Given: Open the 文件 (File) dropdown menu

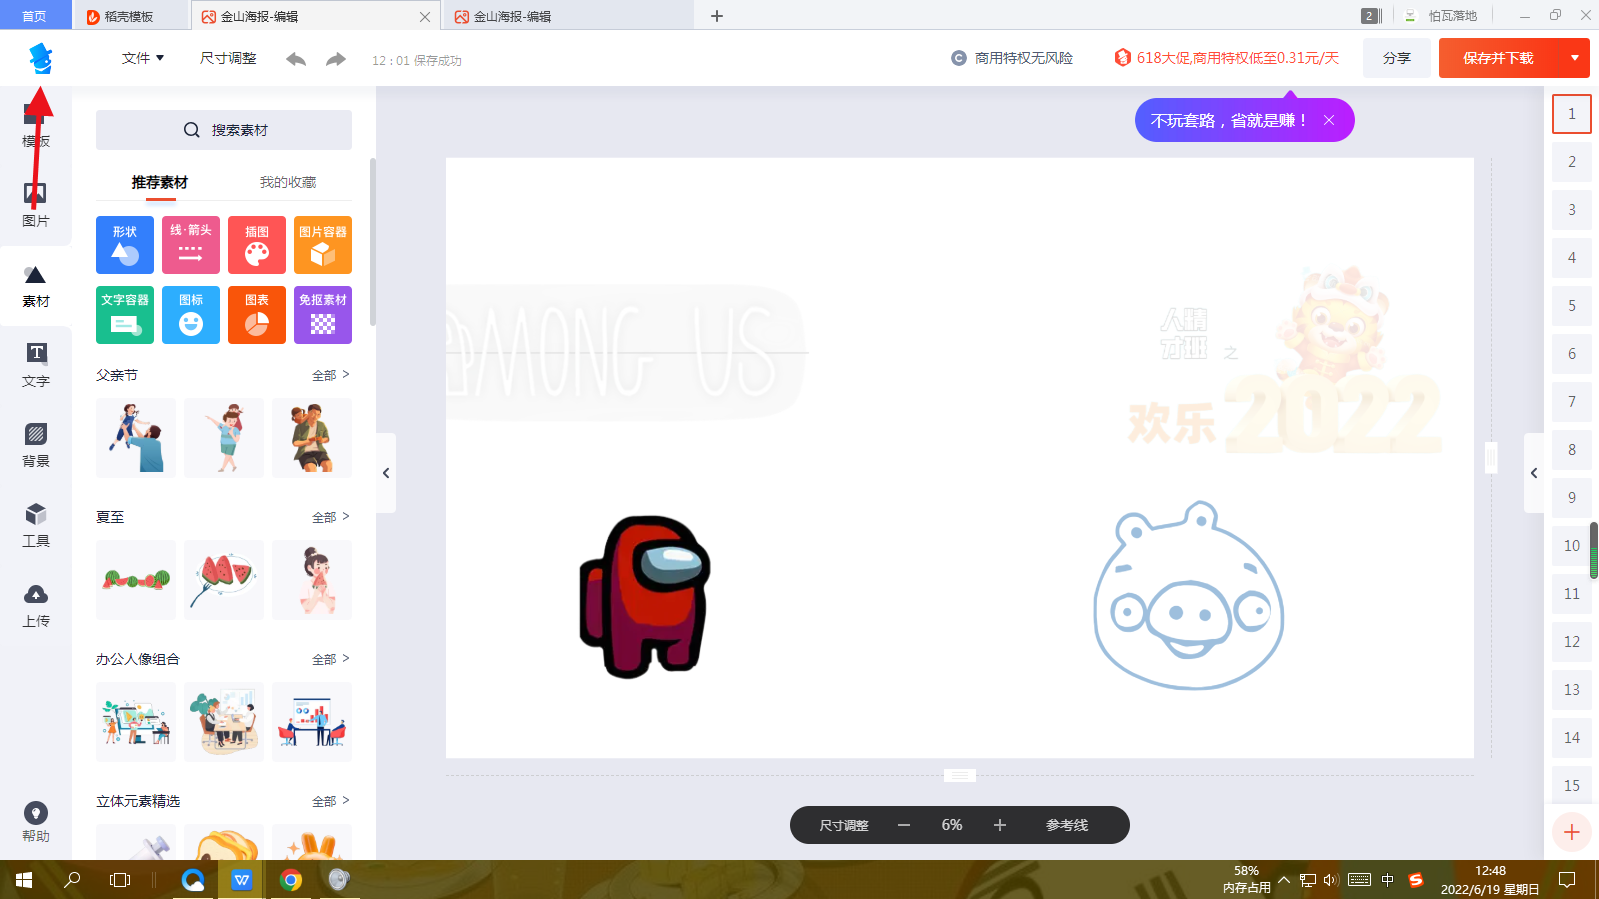Looking at the screenshot, I should (x=143, y=58).
